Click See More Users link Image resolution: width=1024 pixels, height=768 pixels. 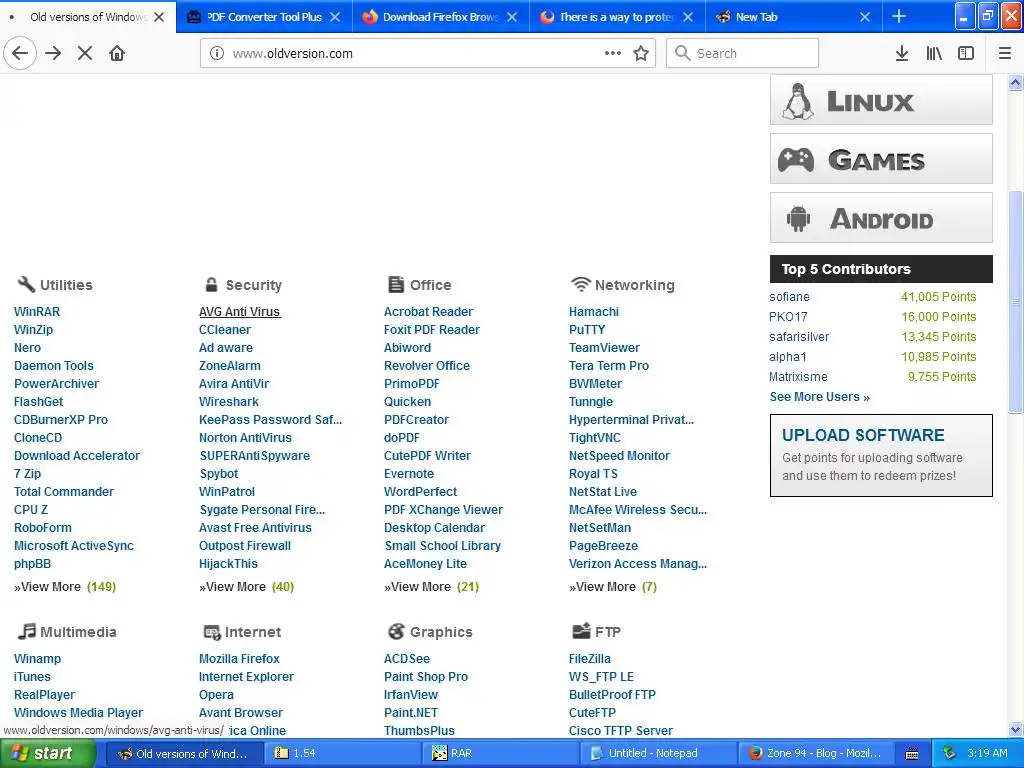(x=820, y=397)
